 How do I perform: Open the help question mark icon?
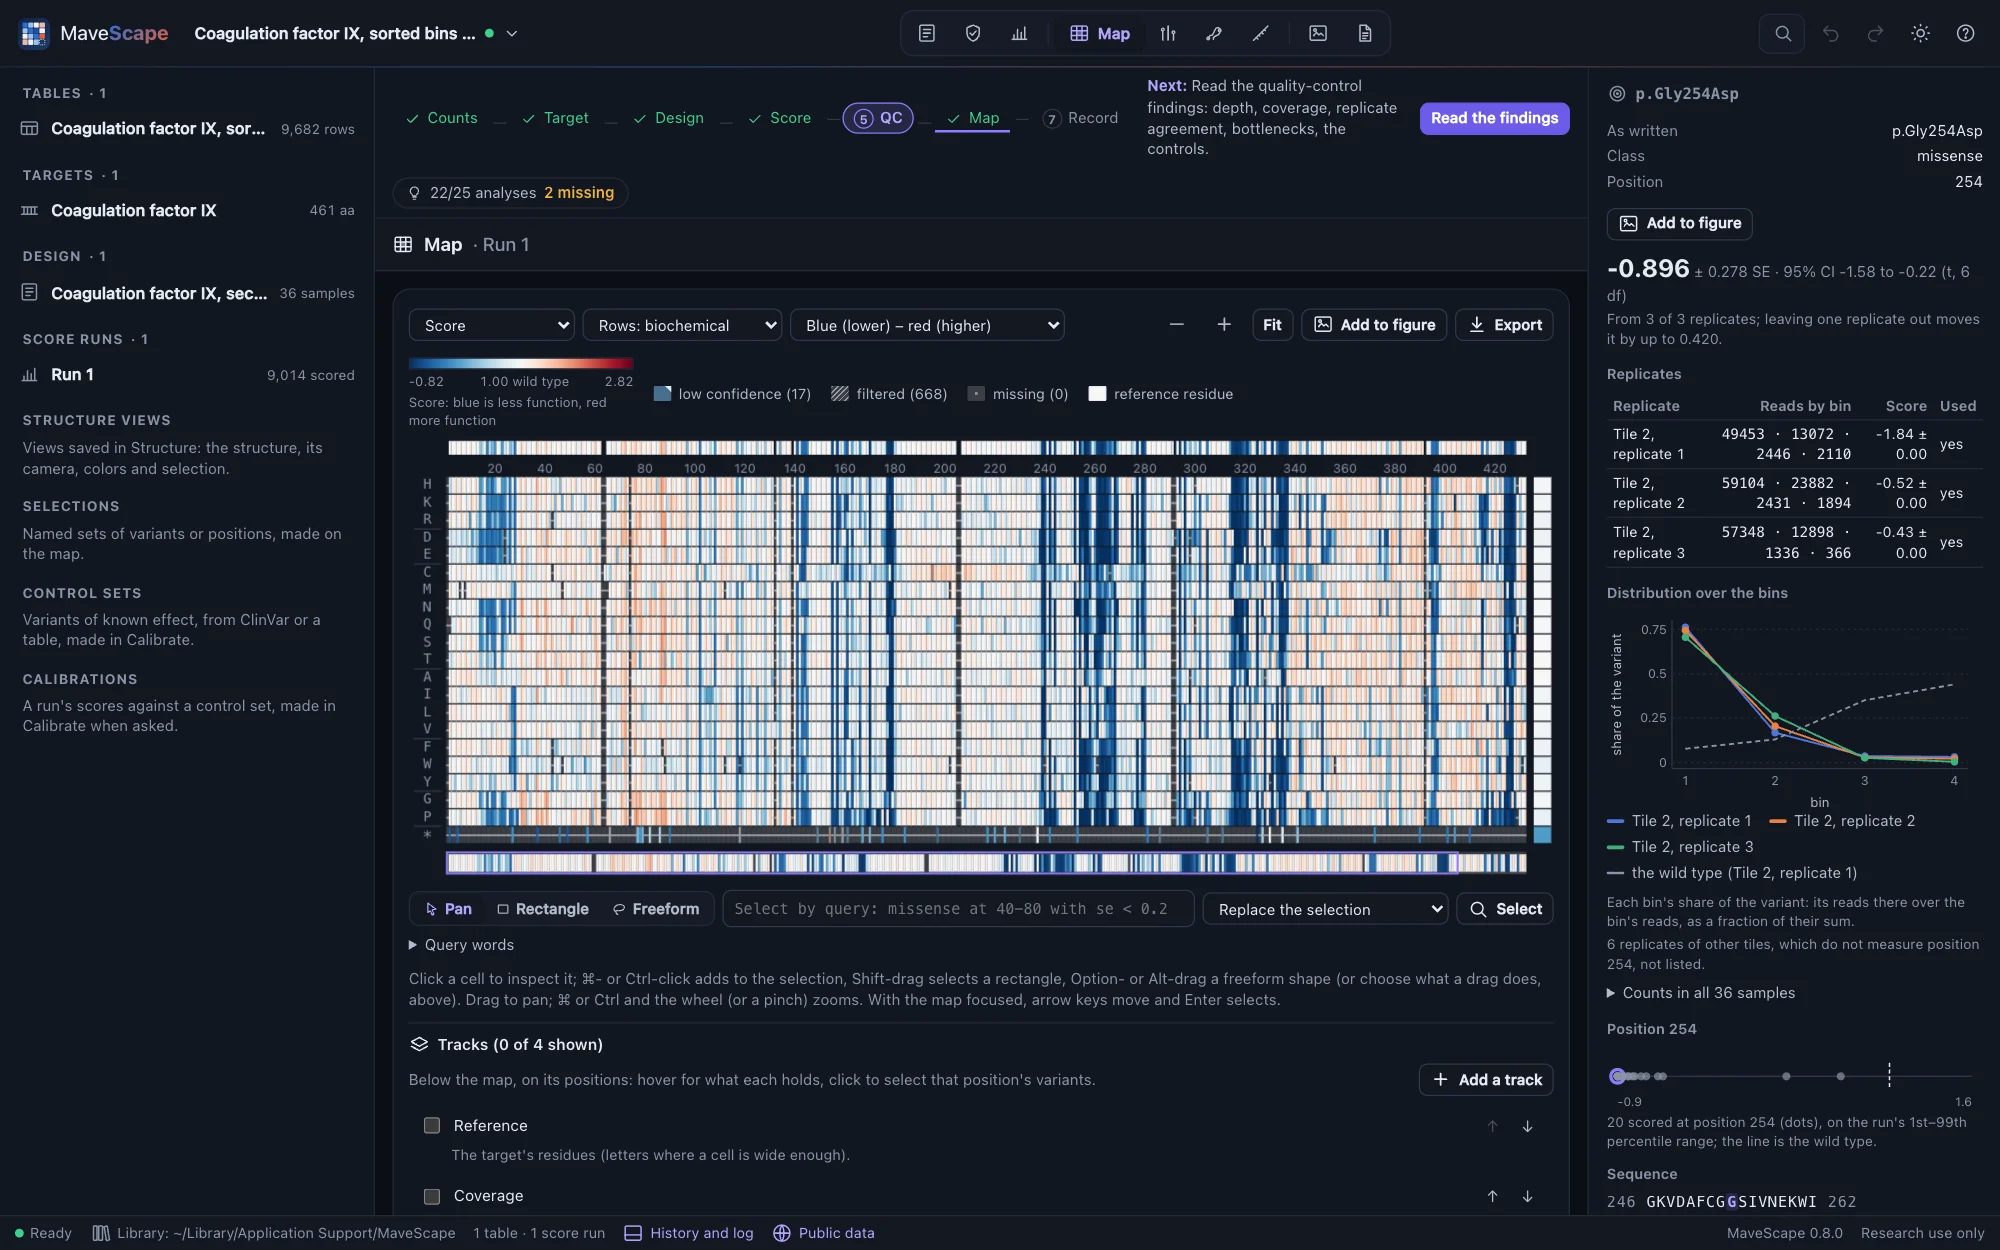click(x=1965, y=33)
